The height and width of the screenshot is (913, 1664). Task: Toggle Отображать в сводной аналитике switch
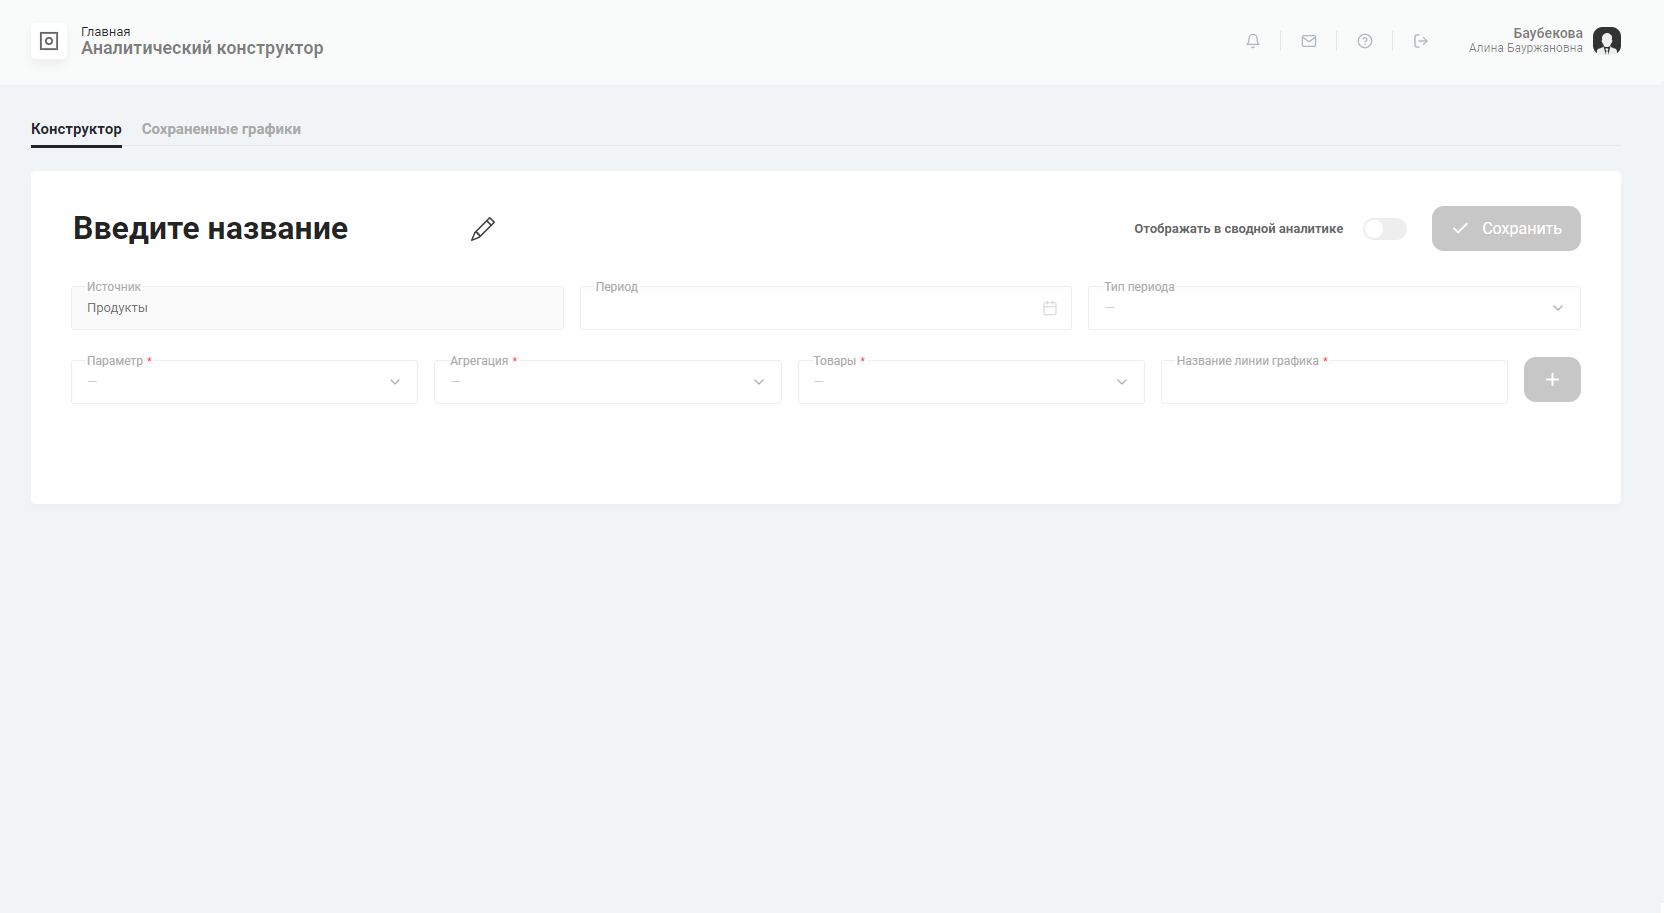point(1384,229)
